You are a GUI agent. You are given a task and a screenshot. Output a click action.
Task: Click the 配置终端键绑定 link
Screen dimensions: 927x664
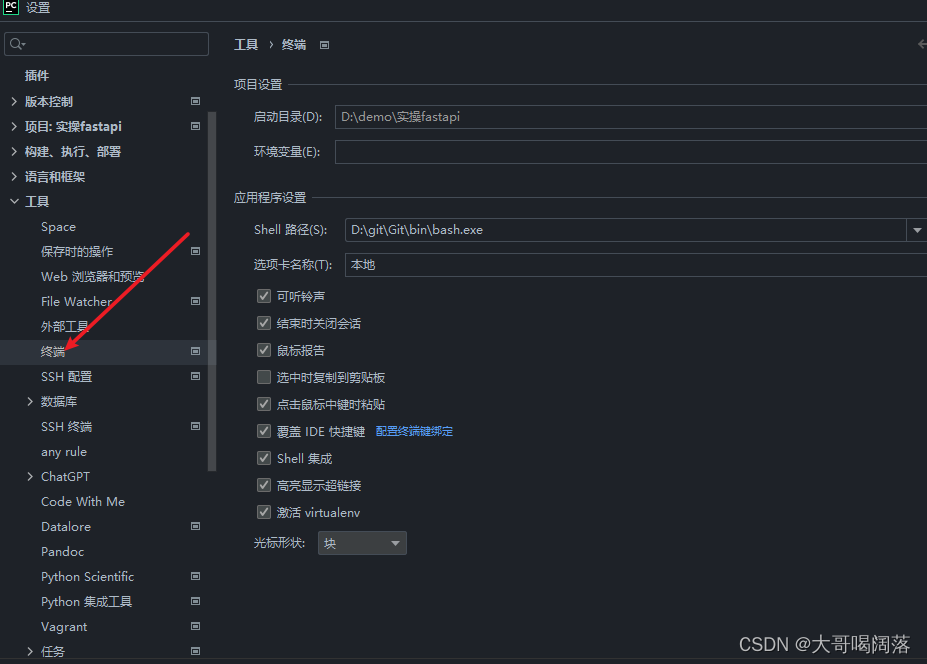[414, 431]
